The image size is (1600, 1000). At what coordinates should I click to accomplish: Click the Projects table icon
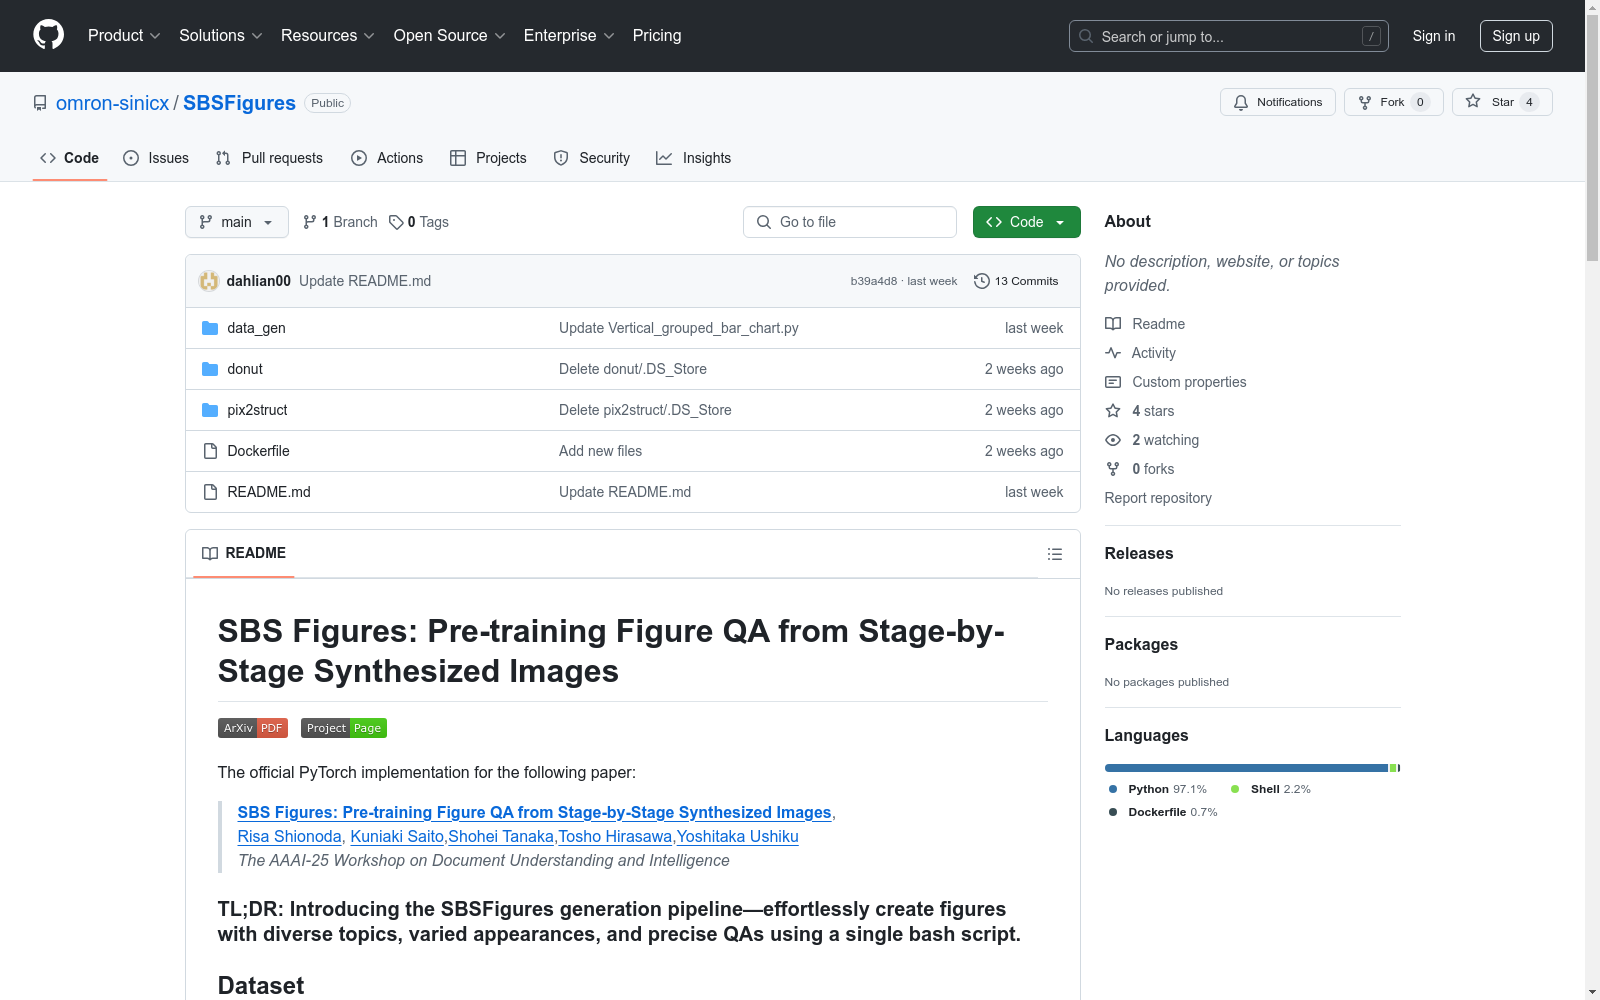(x=458, y=158)
